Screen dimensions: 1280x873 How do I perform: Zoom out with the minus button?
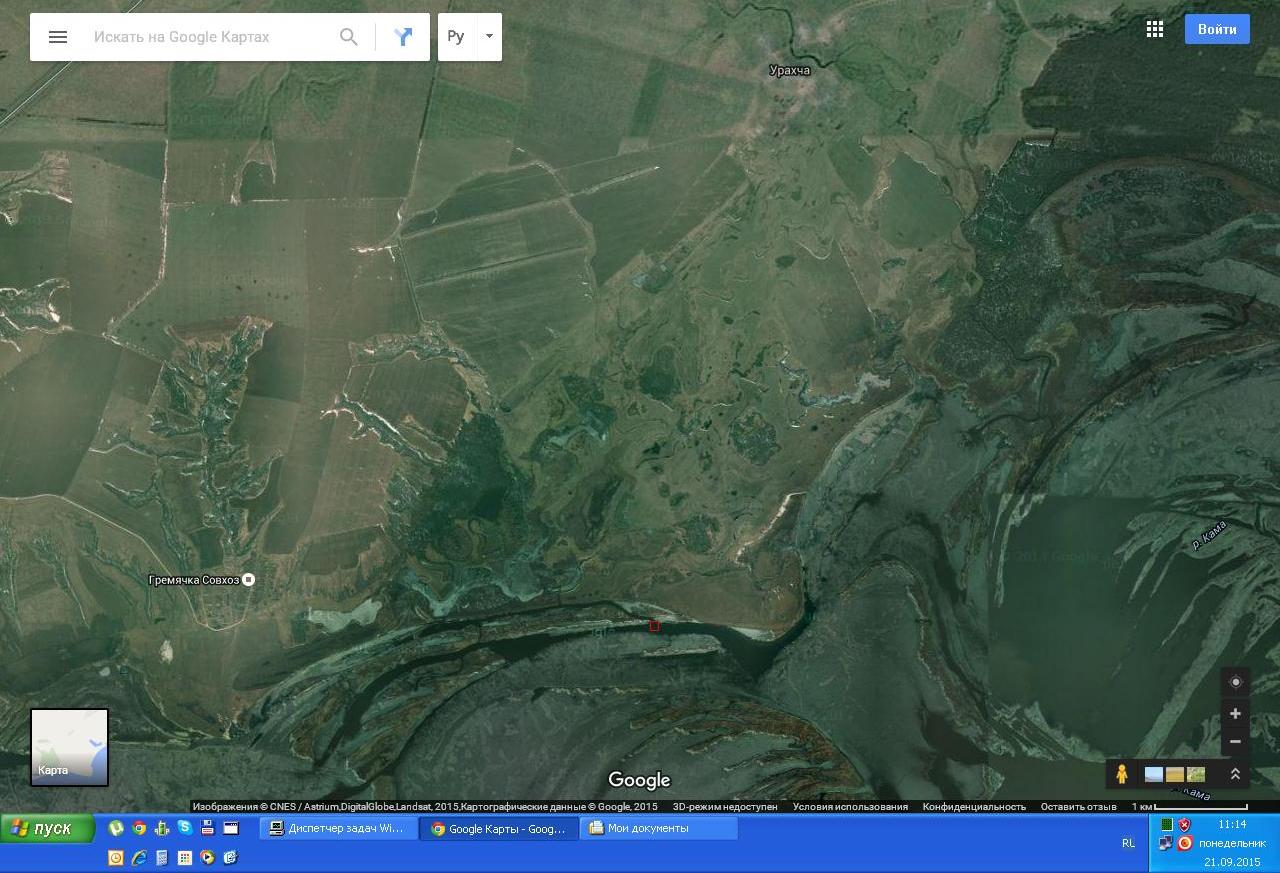point(1235,741)
